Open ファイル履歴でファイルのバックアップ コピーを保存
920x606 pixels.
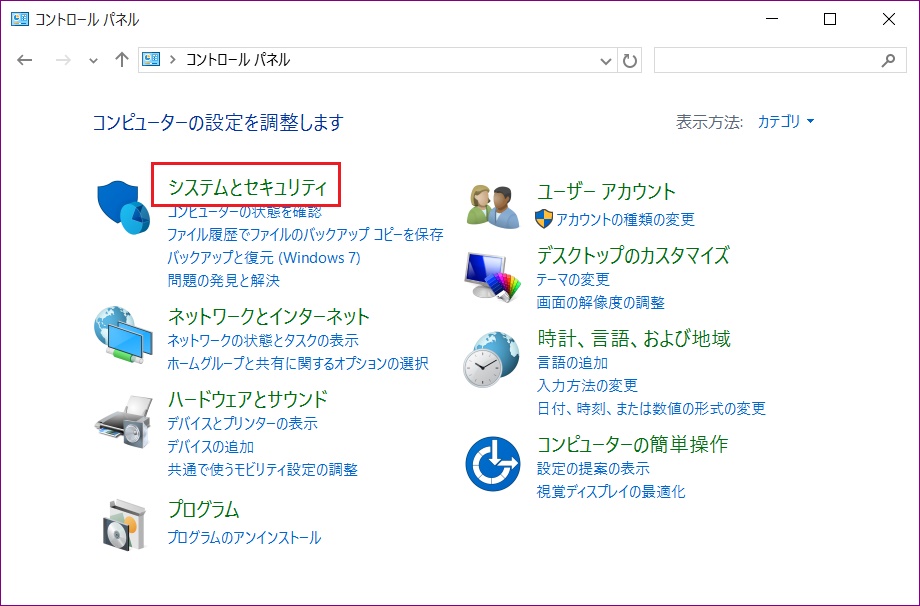[x=305, y=235]
